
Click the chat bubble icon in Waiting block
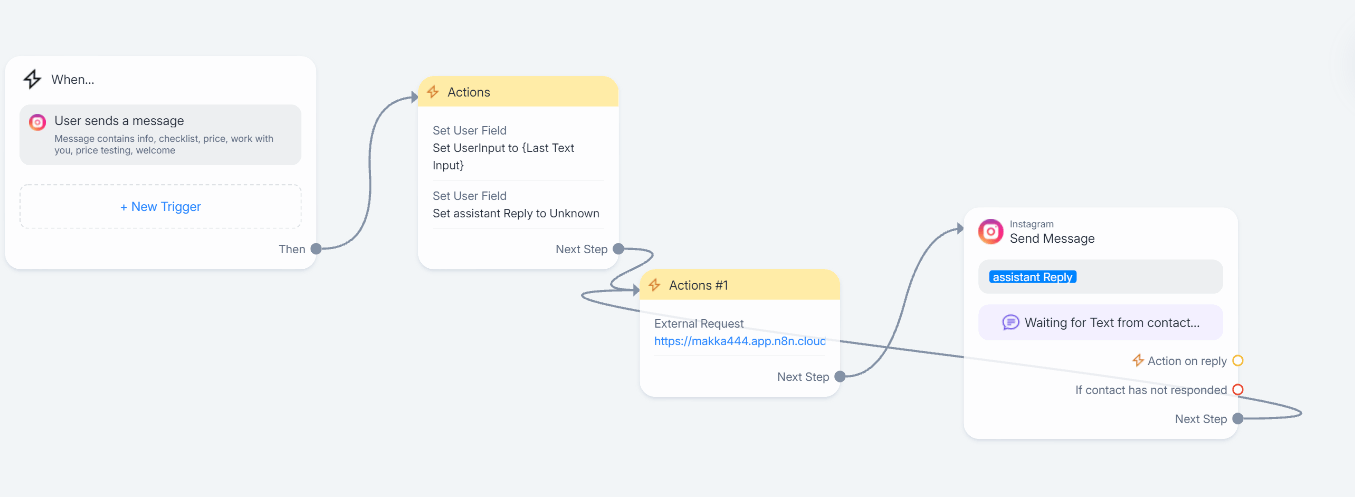1010,323
